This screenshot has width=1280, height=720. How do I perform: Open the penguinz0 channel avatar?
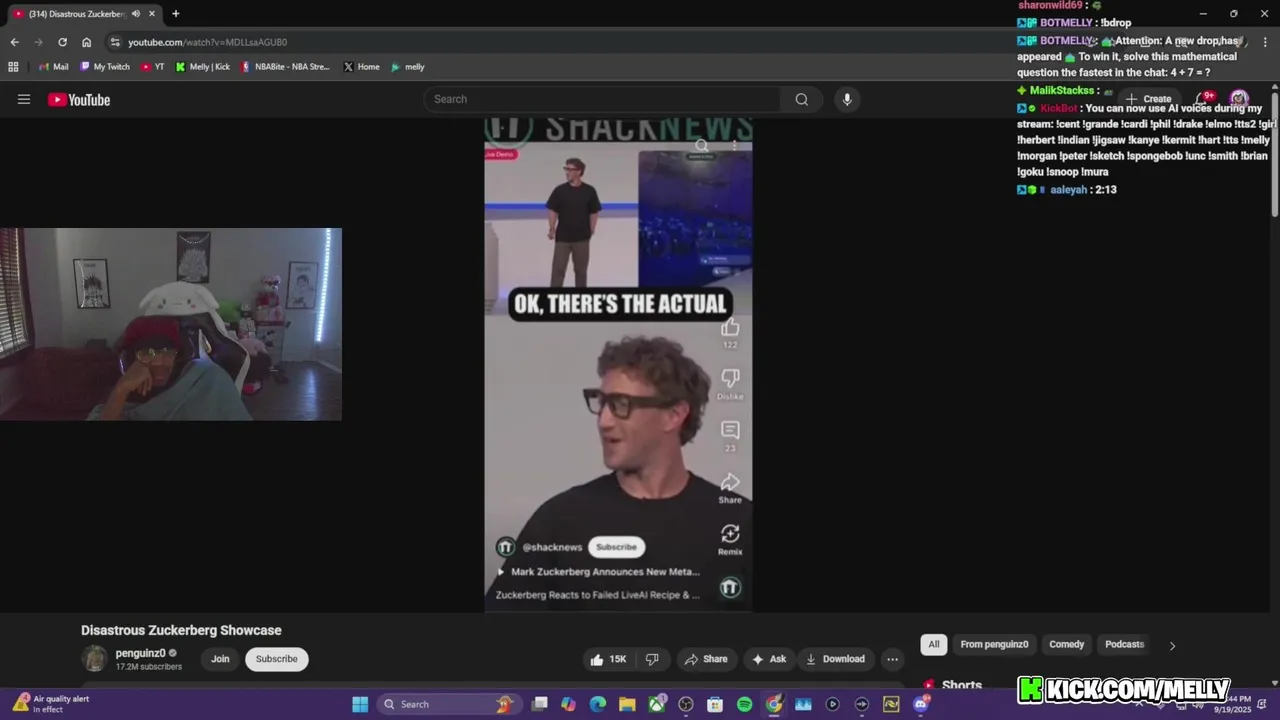point(95,659)
